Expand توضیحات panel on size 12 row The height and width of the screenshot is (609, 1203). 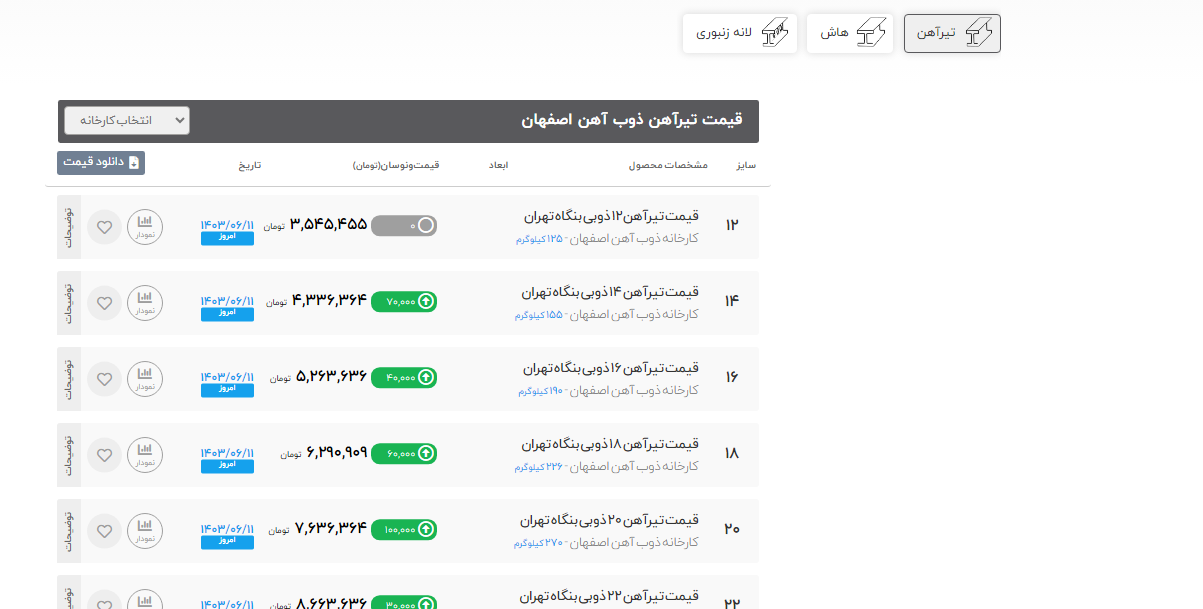coord(69,227)
